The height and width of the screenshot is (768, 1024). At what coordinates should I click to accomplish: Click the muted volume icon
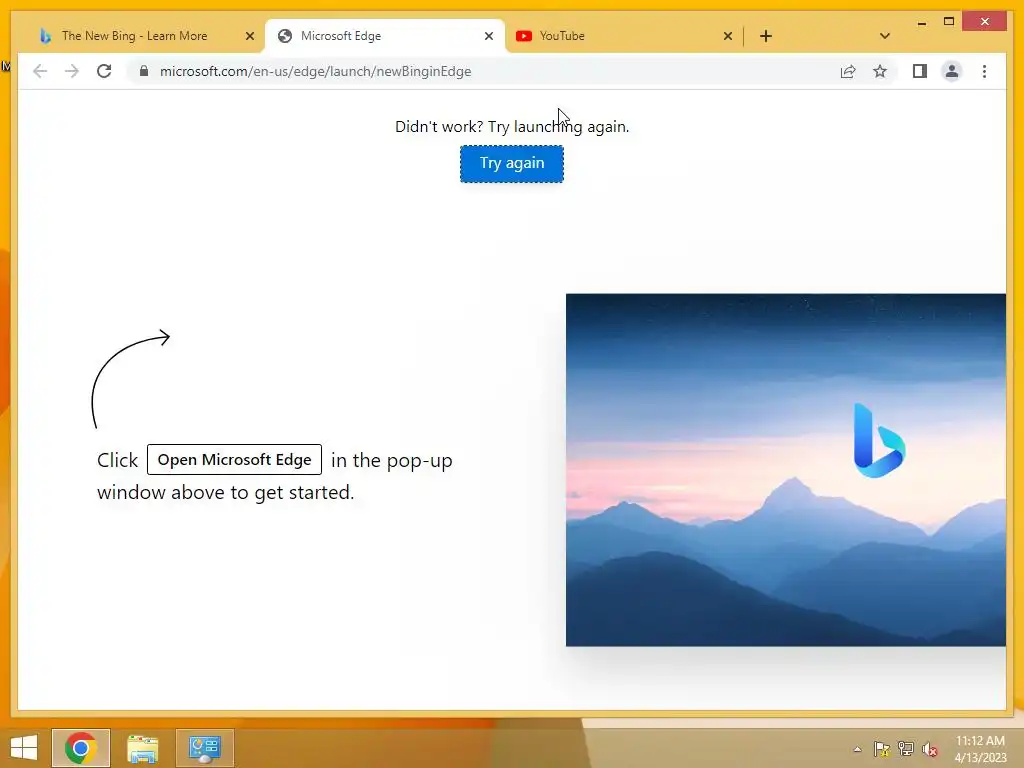(x=929, y=749)
